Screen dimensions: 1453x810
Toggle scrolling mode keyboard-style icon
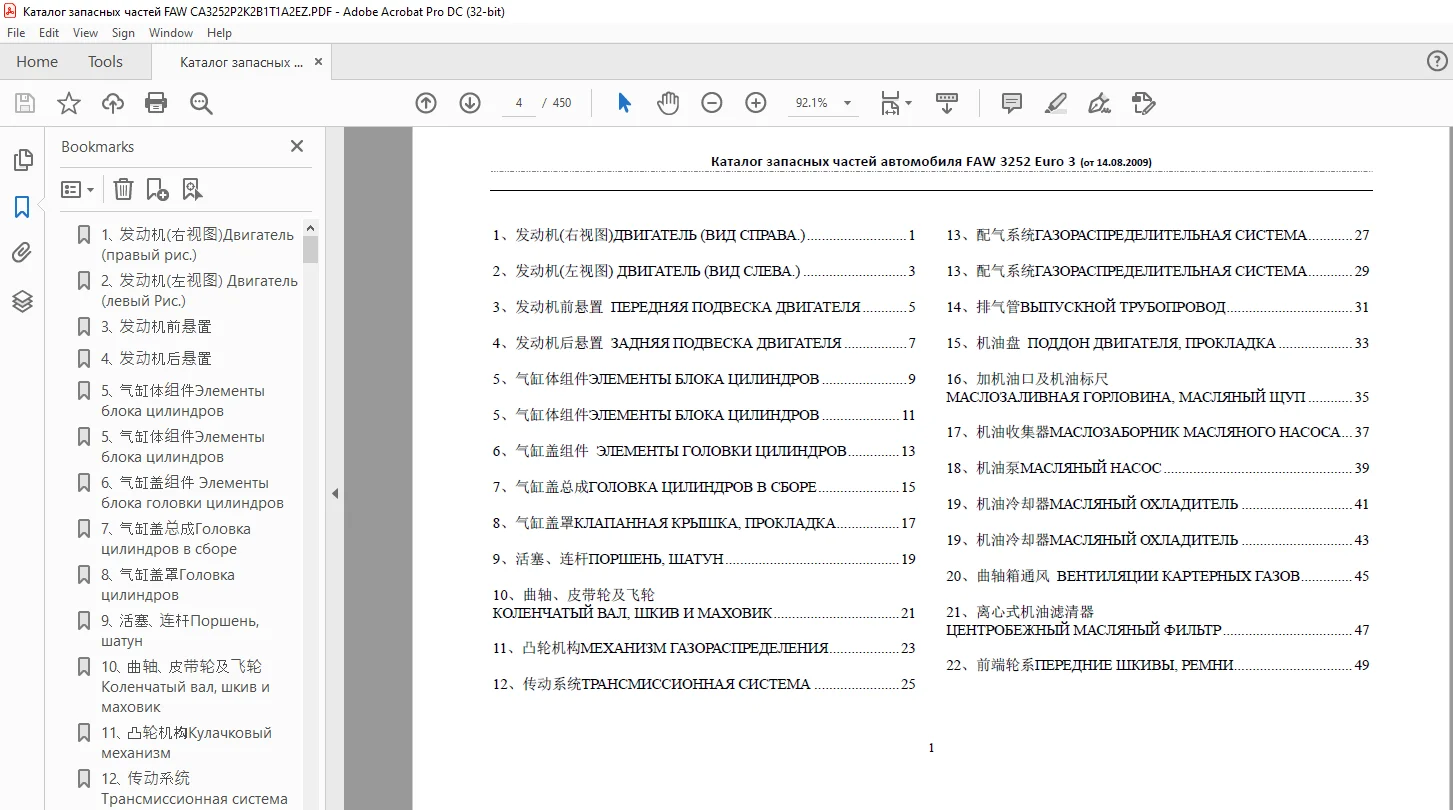pos(947,103)
